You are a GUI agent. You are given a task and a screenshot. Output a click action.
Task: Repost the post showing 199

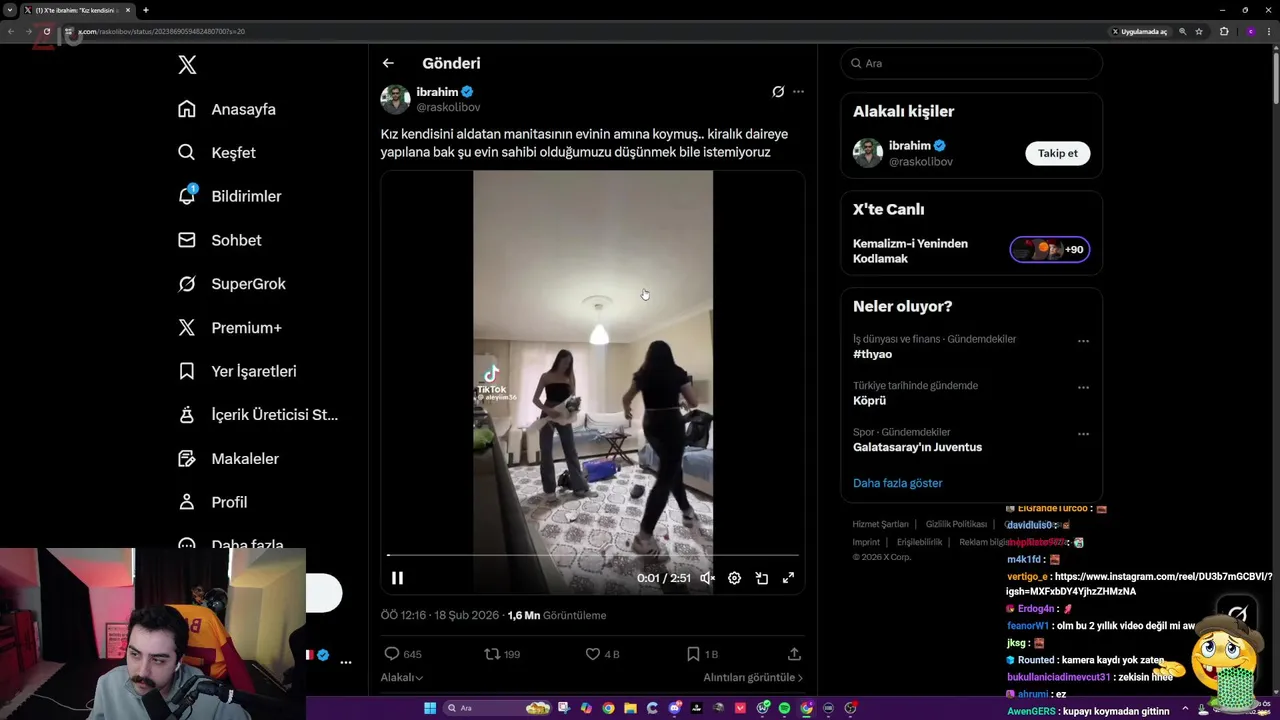click(502, 654)
